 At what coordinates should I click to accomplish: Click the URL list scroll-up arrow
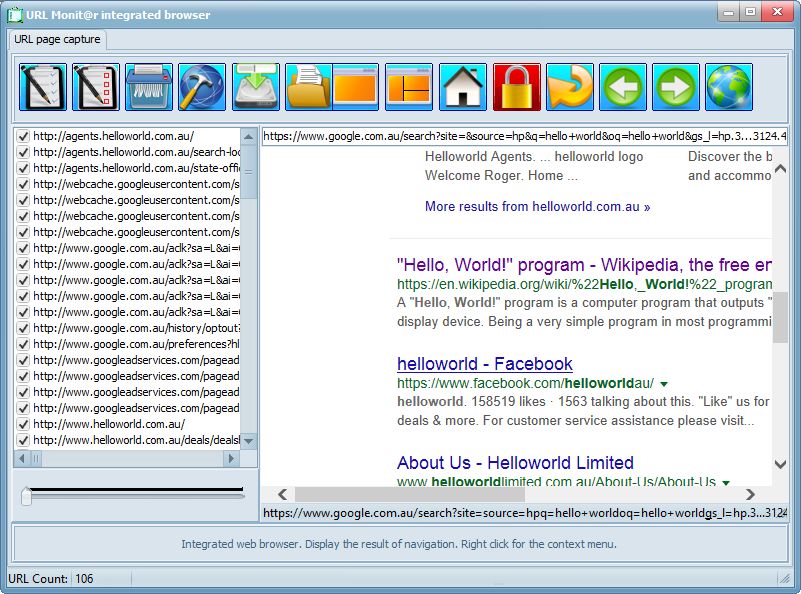(248, 136)
